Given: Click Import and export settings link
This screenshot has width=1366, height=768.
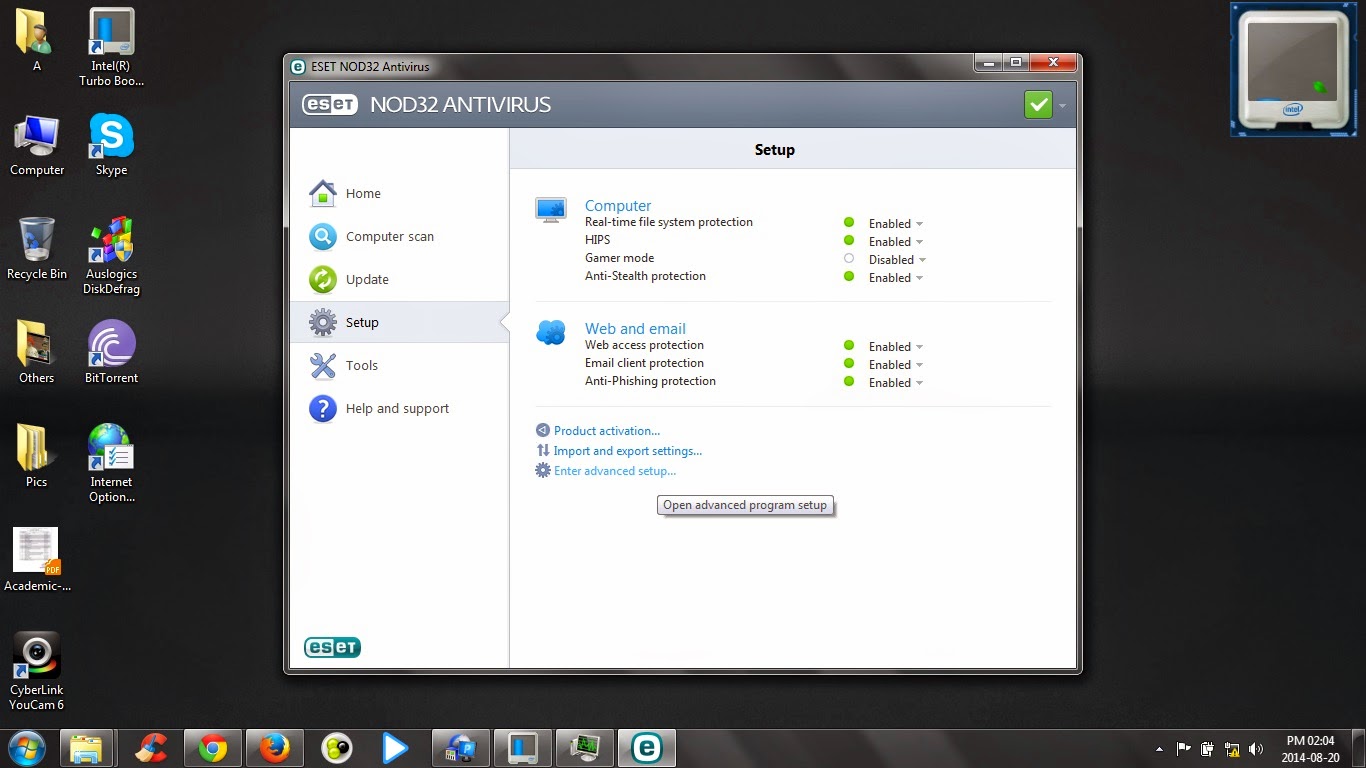Looking at the screenshot, I should click(x=628, y=451).
